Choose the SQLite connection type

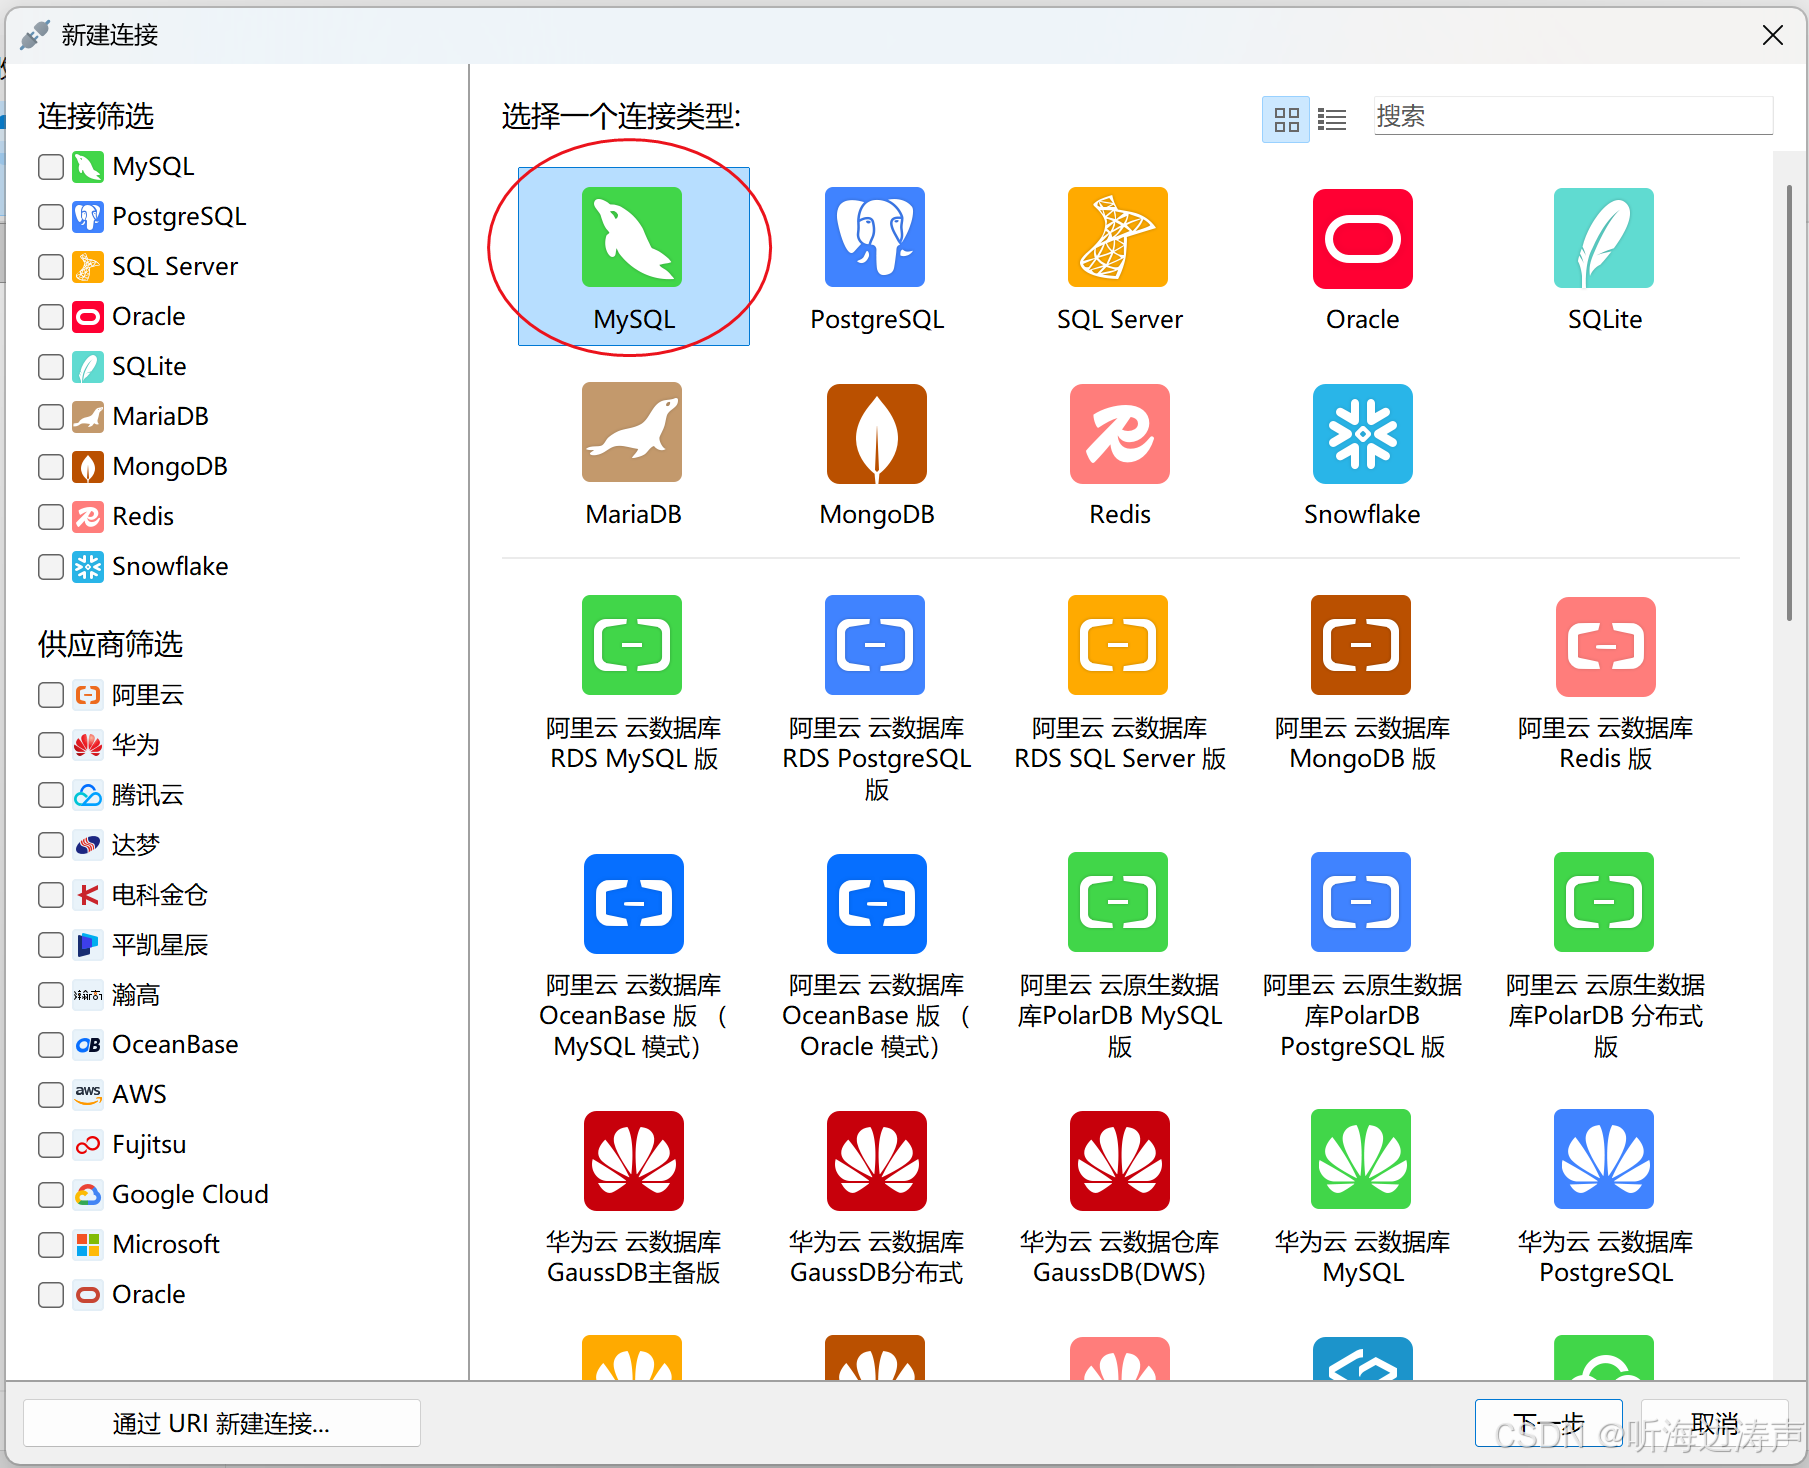1603,255
